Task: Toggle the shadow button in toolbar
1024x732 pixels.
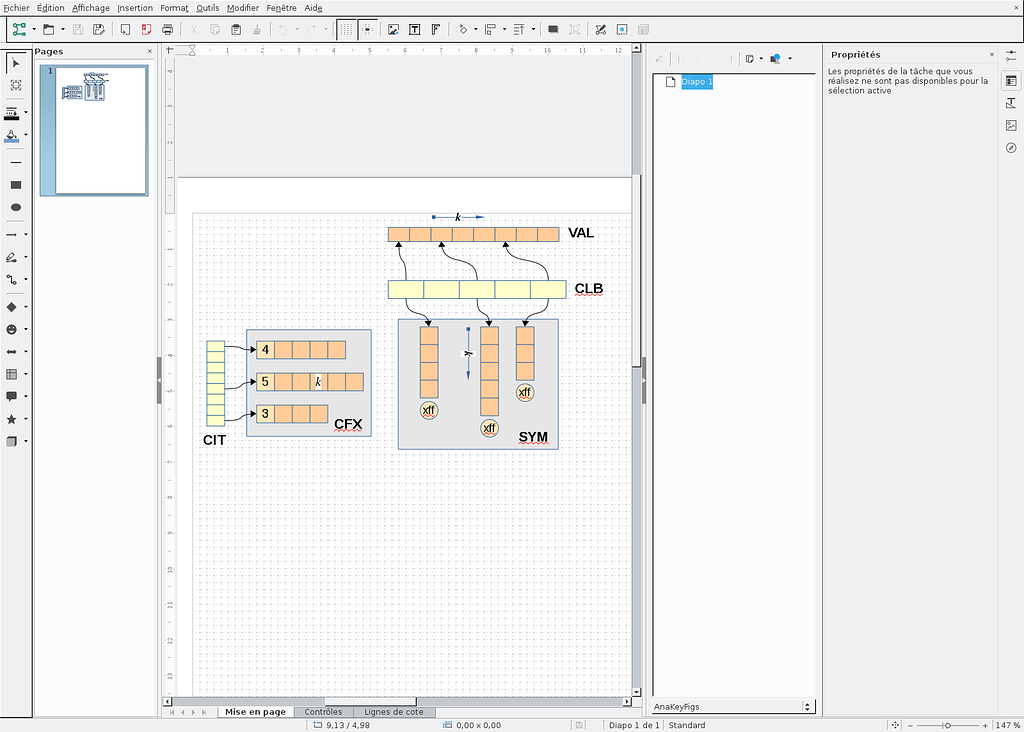Action: (x=553, y=29)
